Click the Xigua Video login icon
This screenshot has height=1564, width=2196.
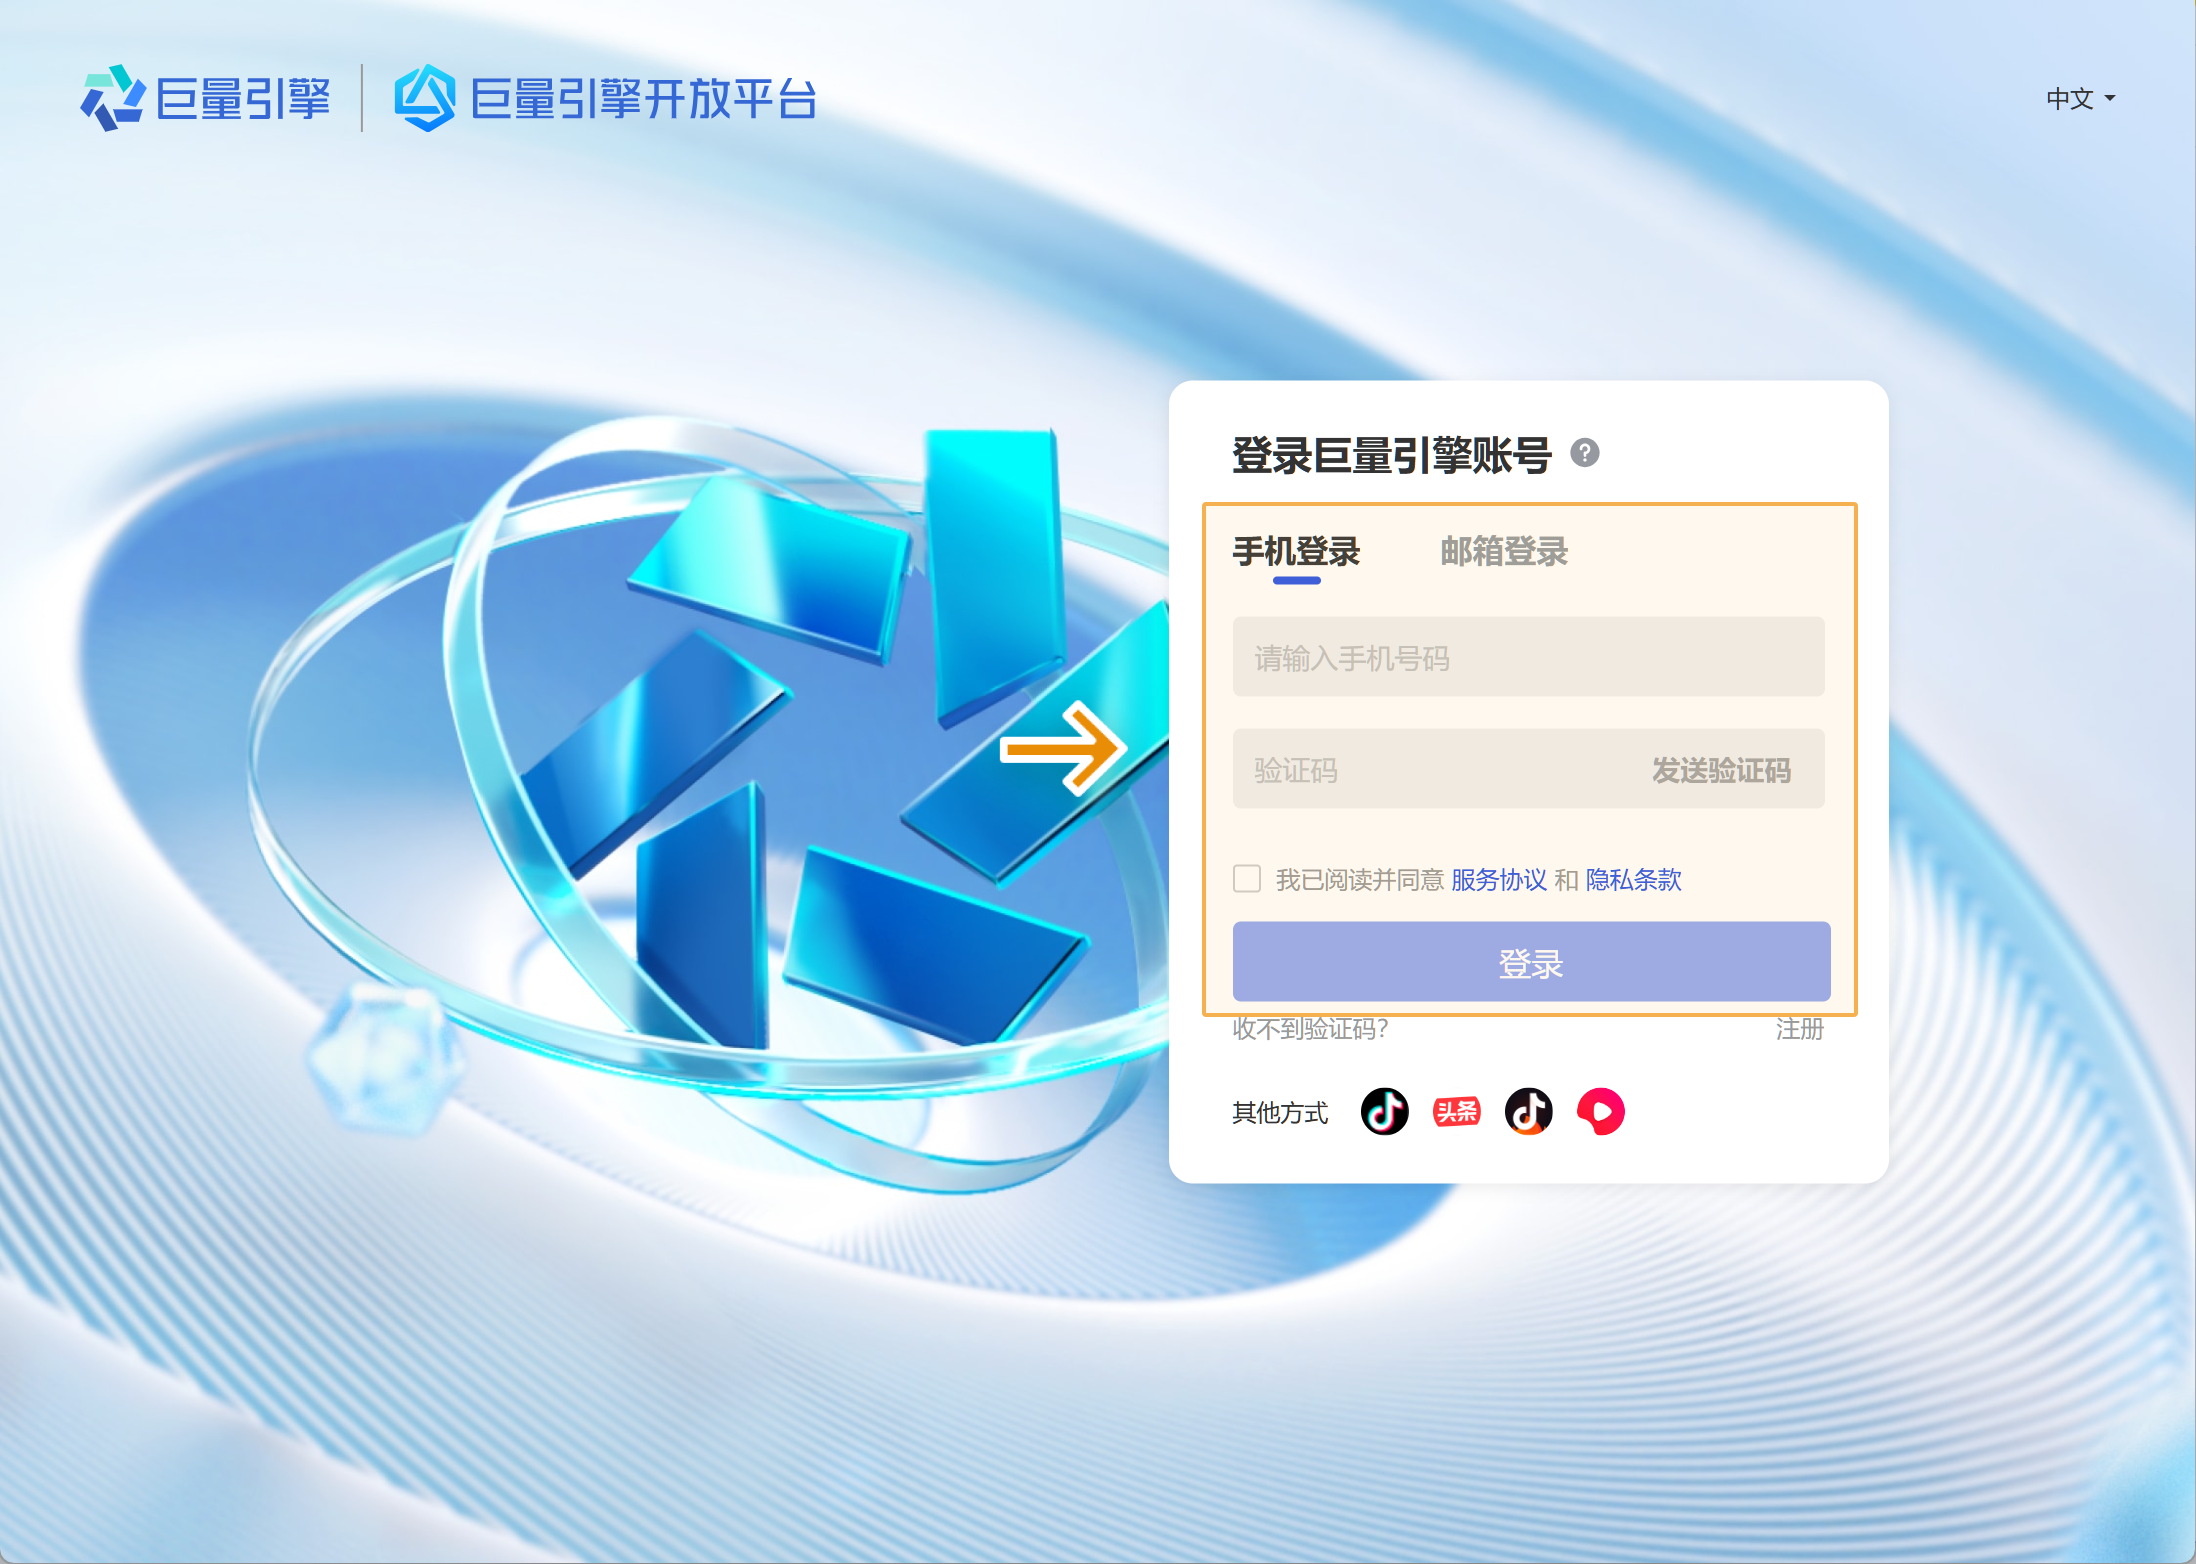[x=1600, y=1110]
